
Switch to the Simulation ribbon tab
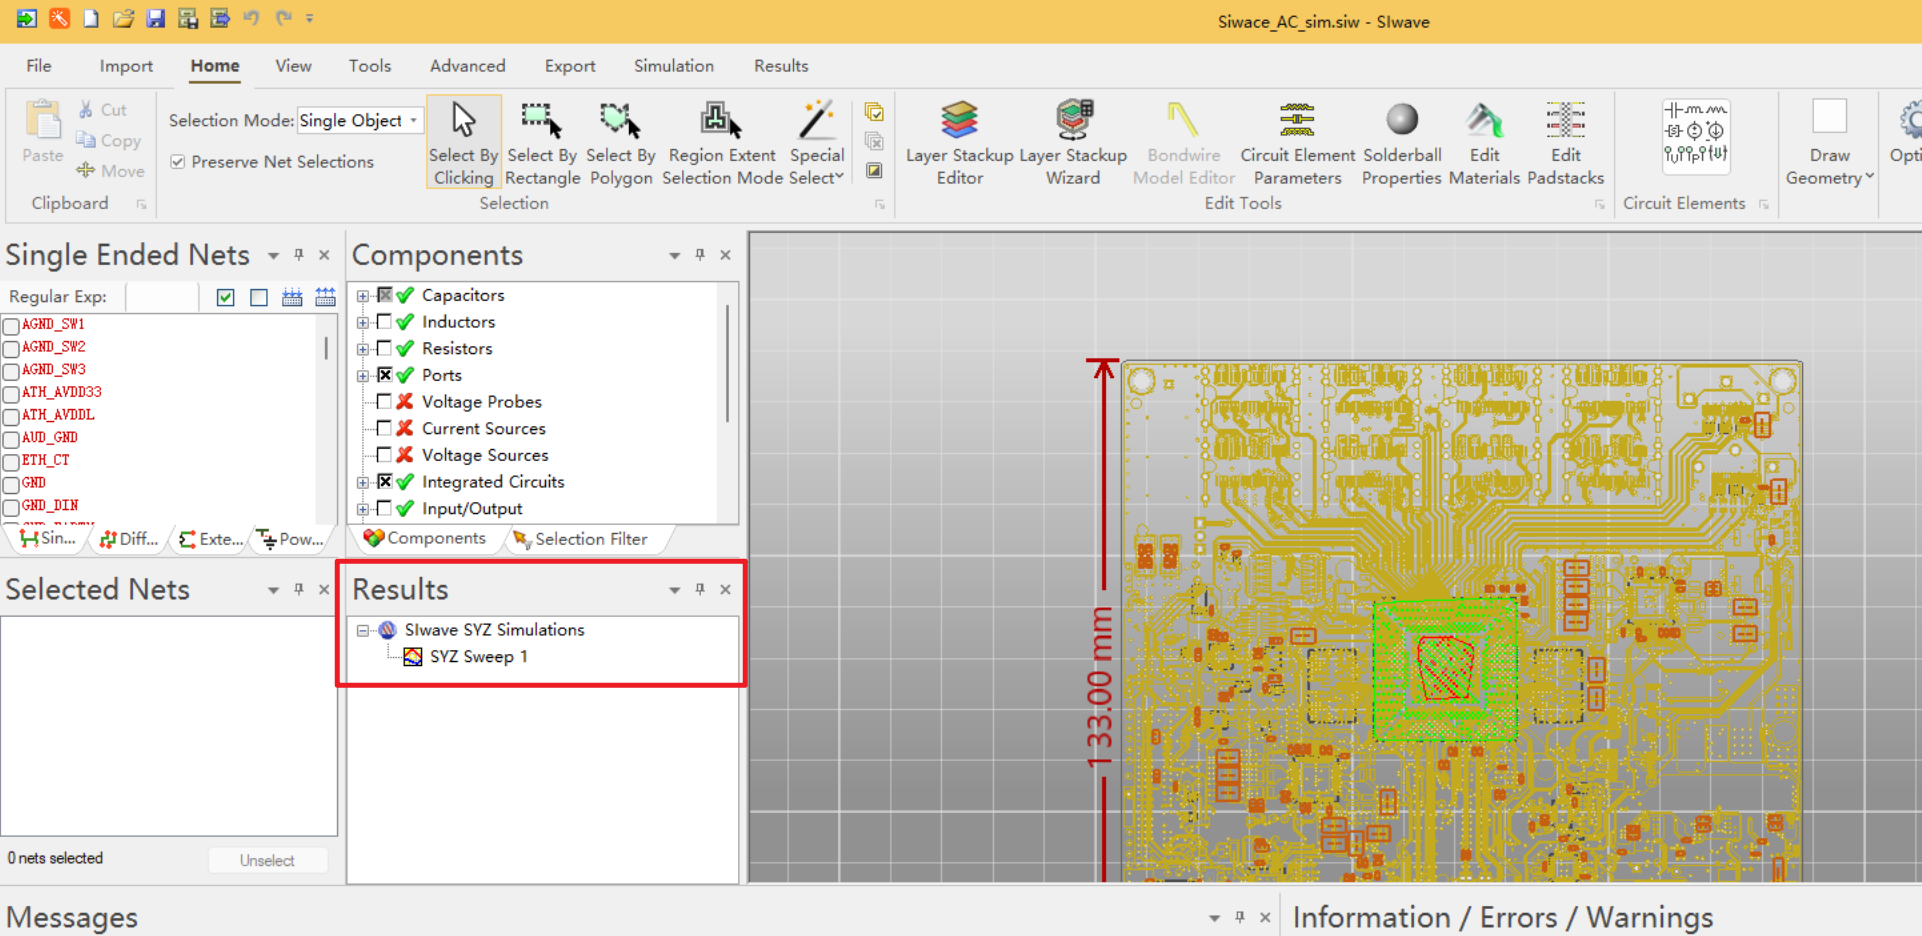[674, 66]
